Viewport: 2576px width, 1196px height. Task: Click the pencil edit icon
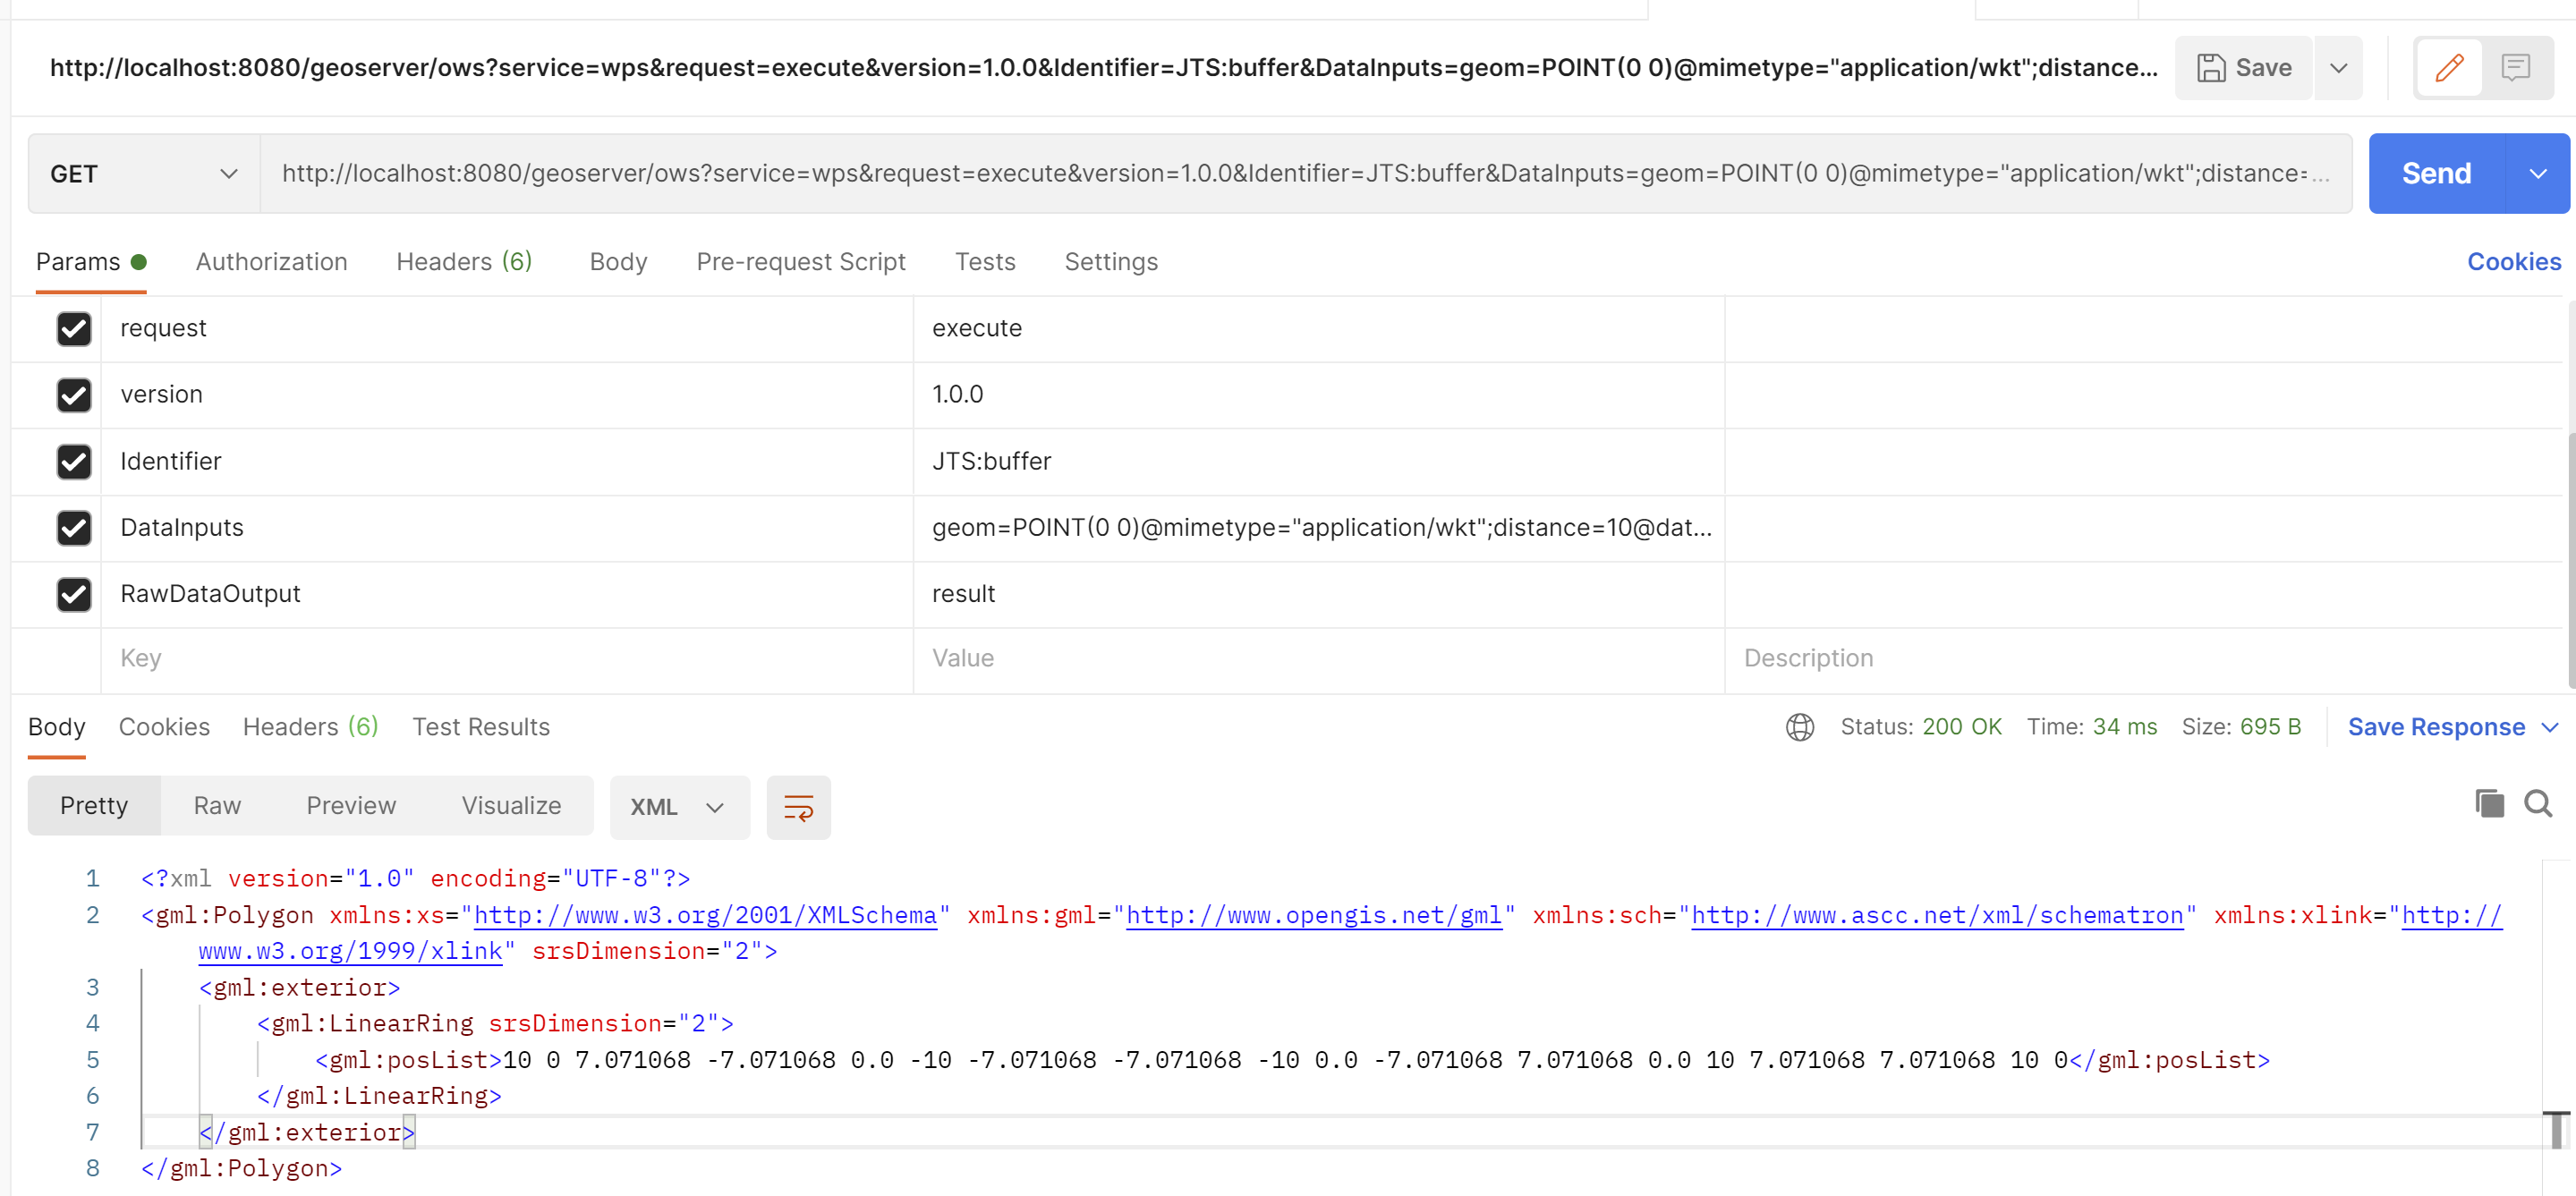tap(2448, 68)
